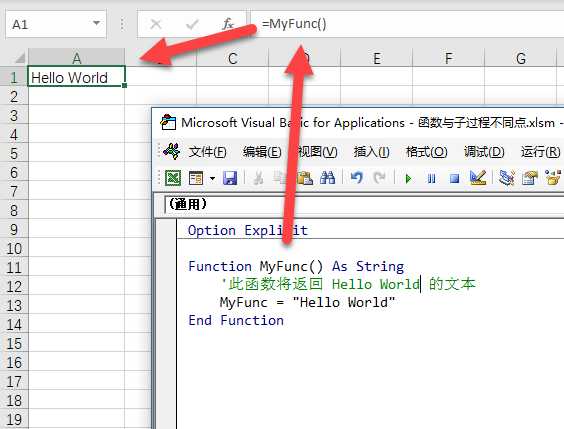Click the Save icon in VBA toolbar
Viewport: 564px width, 429px height.
tap(230, 178)
